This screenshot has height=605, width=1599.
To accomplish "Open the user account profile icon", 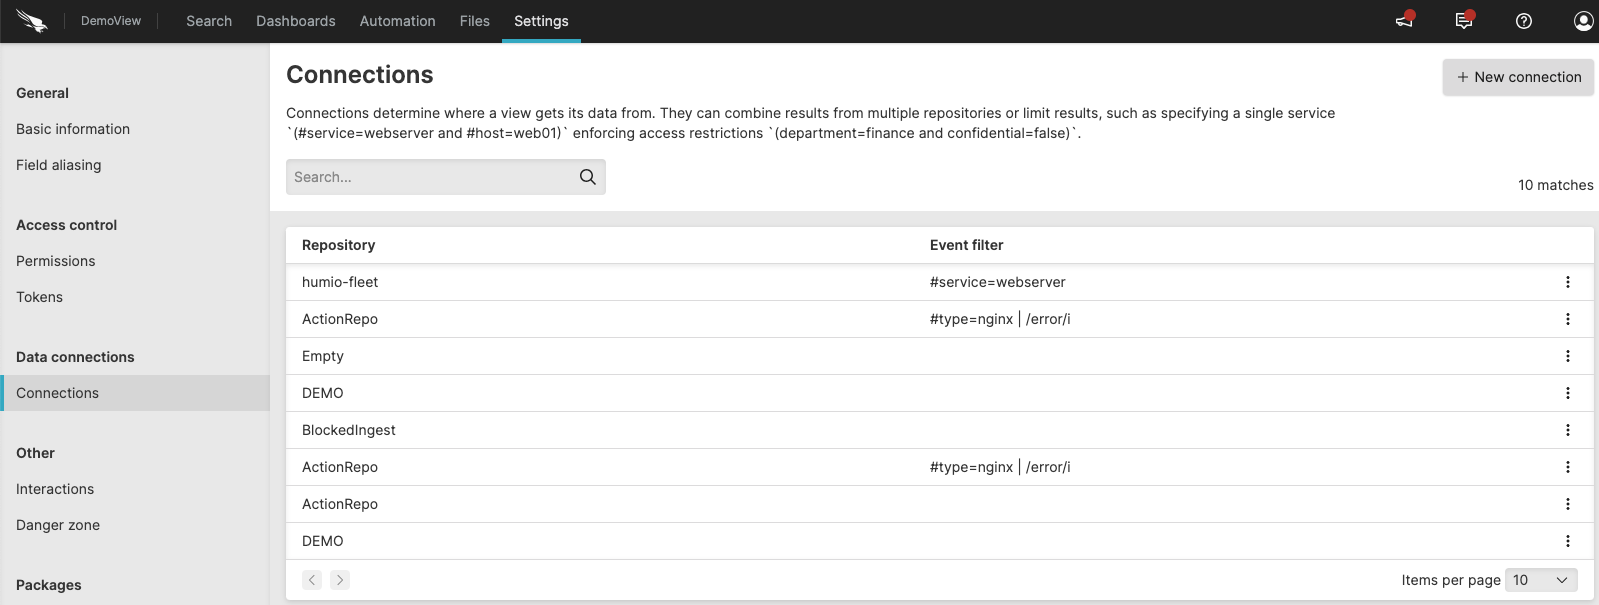I will tap(1583, 21).
